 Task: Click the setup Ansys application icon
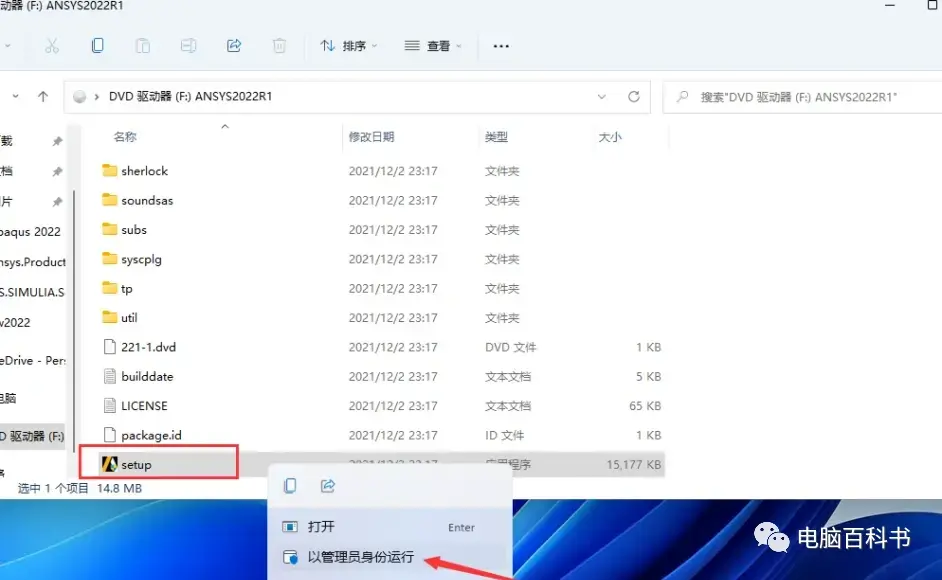pyautogui.click(x=109, y=464)
